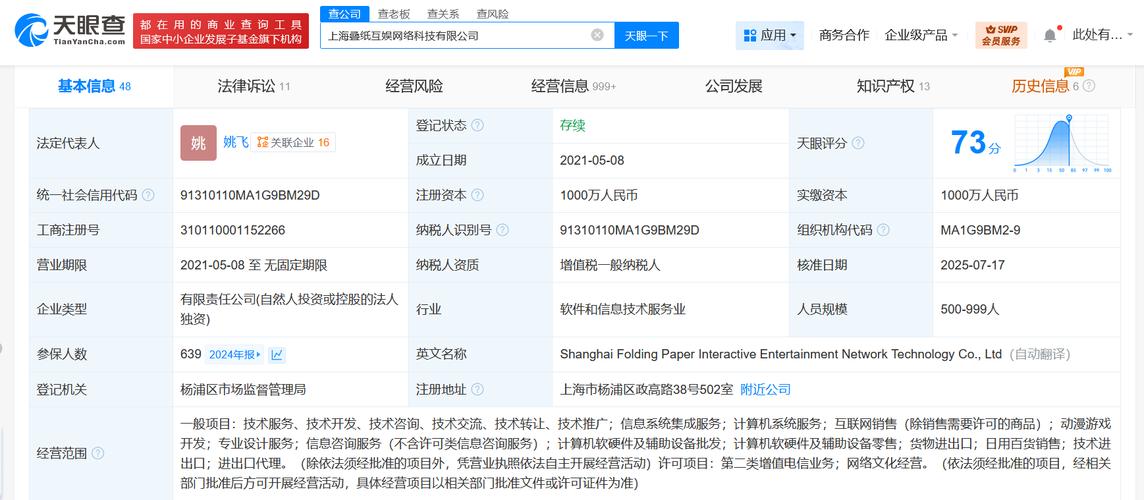The height and width of the screenshot is (500, 1144).
Task: Click the English company name text
Action: (x=781, y=355)
